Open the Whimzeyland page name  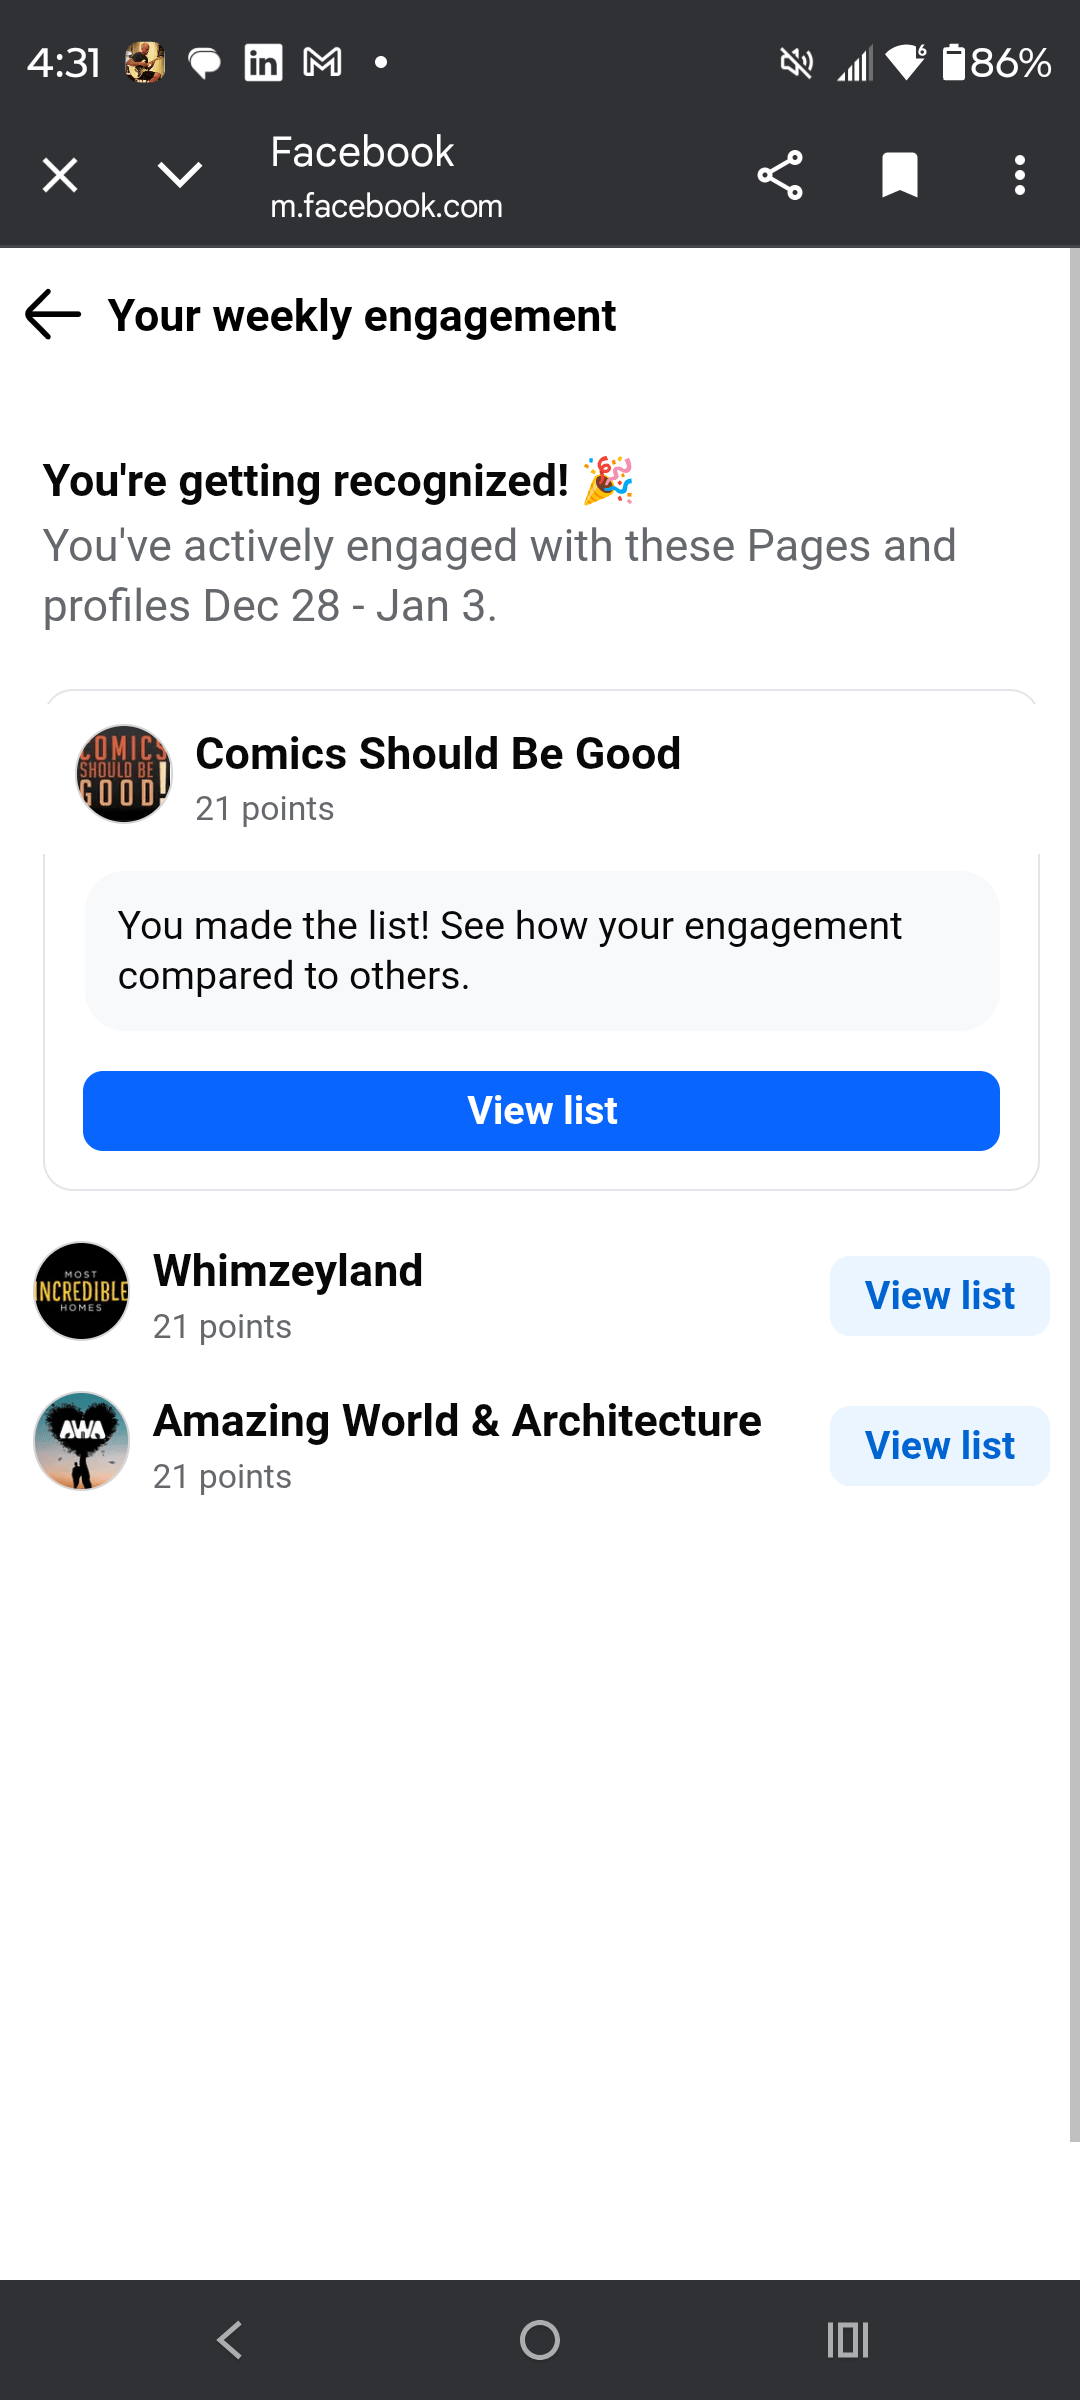[x=288, y=1271]
